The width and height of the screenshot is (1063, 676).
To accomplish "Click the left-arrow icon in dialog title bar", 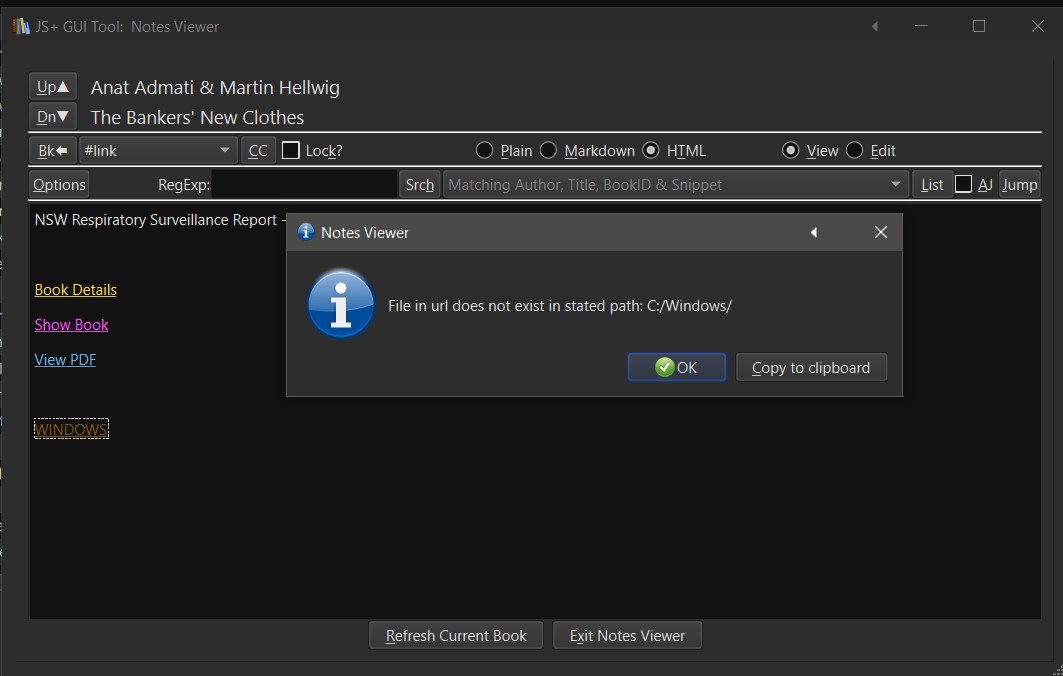I will 814,233.
